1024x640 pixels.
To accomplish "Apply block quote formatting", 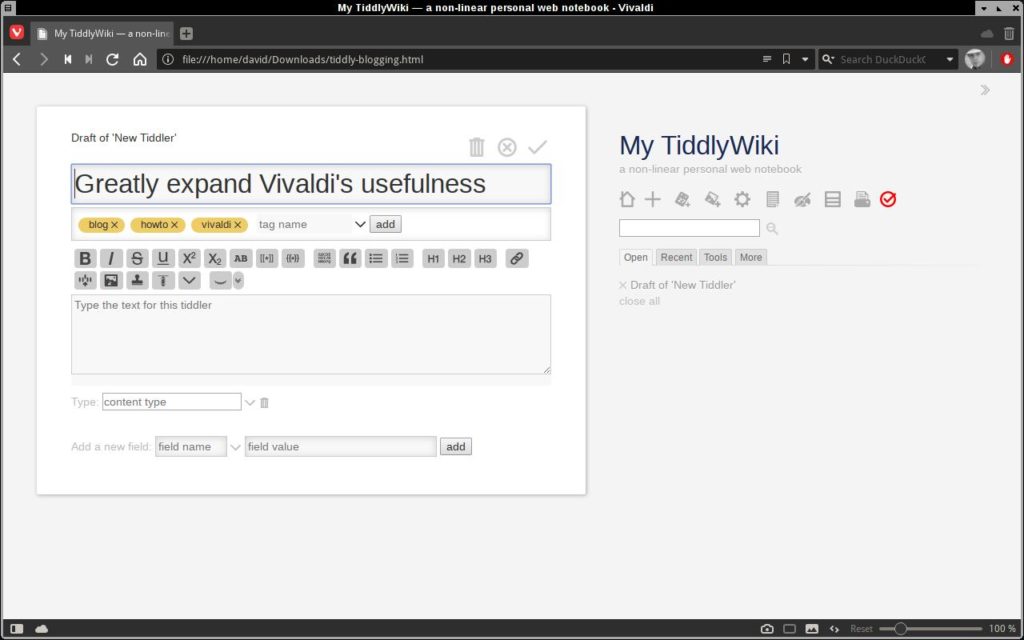I will (350, 259).
